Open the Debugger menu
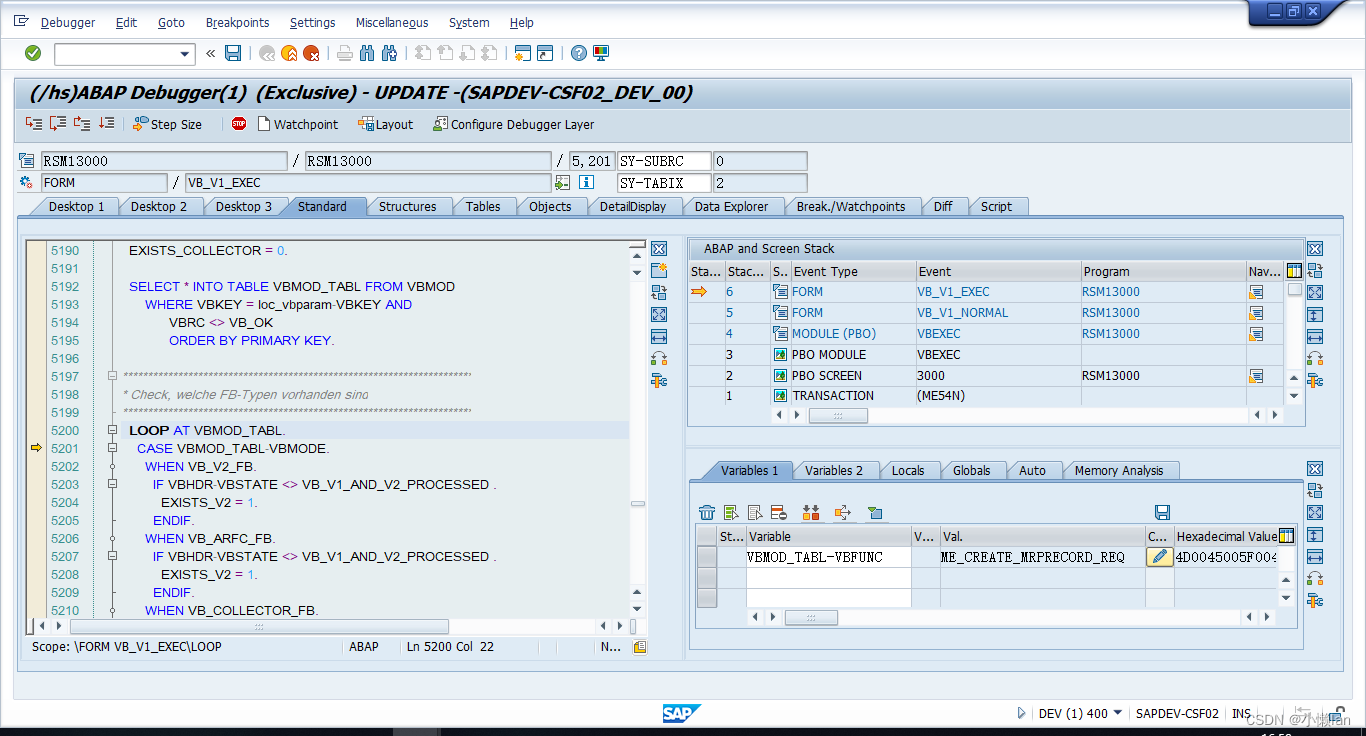 click(x=67, y=22)
